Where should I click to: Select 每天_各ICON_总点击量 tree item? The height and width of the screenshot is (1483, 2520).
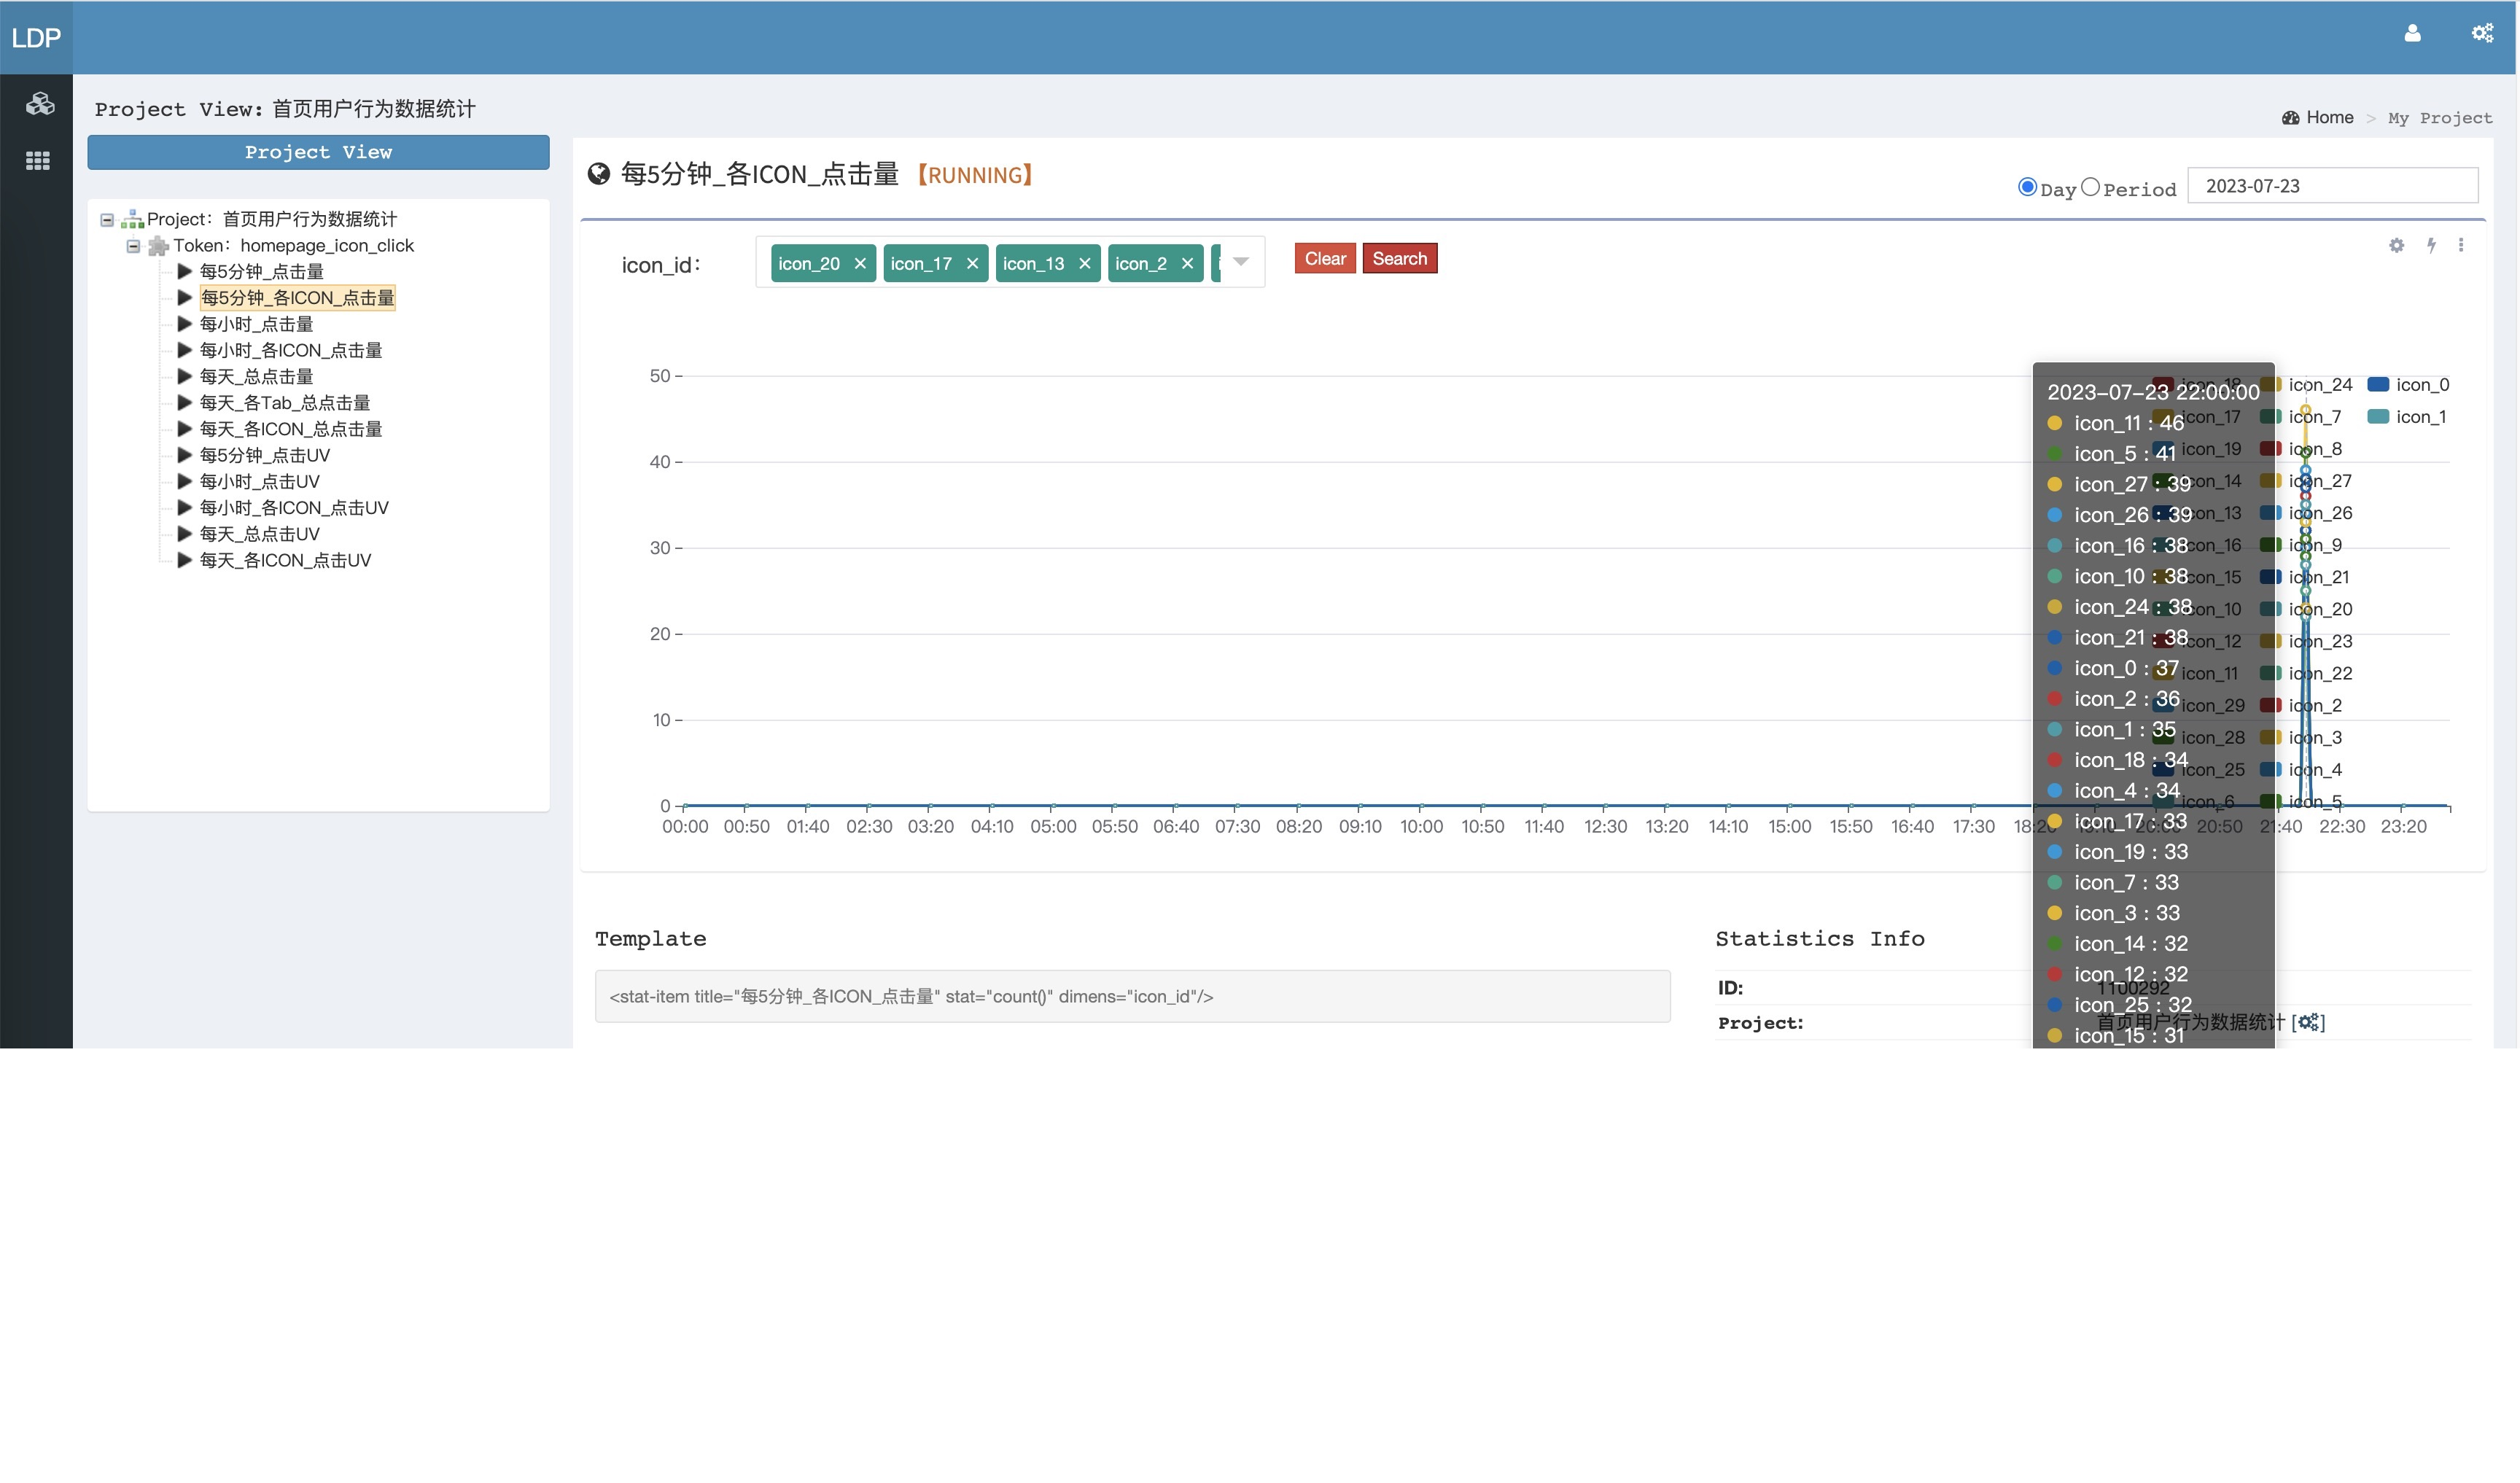(x=291, y=429)
